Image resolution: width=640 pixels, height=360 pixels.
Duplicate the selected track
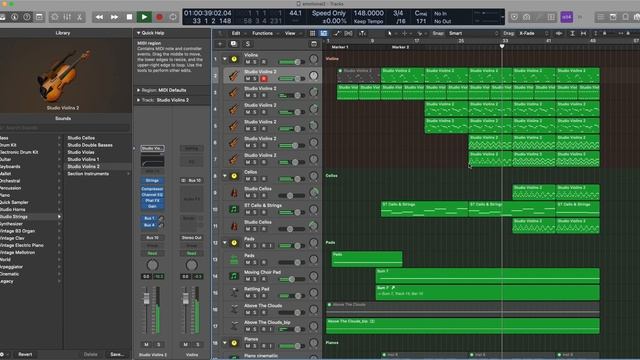[x=233, y=44]
